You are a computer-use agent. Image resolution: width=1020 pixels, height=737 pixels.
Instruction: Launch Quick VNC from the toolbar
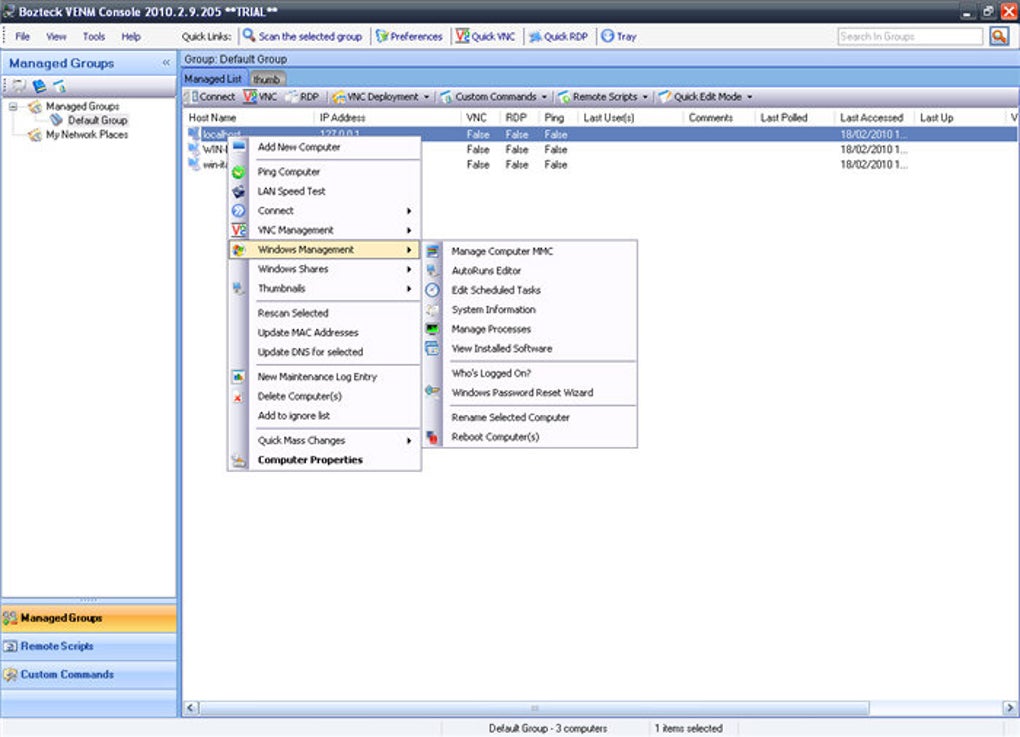pos(485,36)
